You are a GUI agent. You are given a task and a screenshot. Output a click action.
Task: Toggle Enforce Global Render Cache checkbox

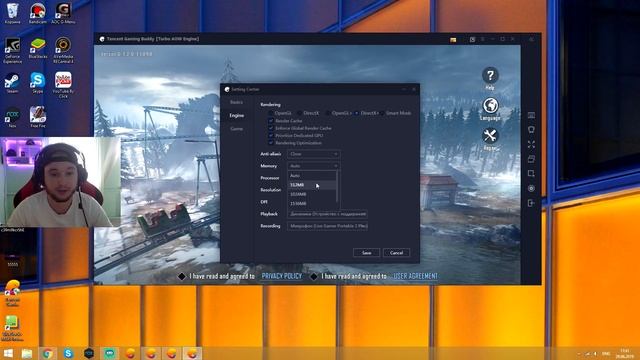click(x=271, y=128)
